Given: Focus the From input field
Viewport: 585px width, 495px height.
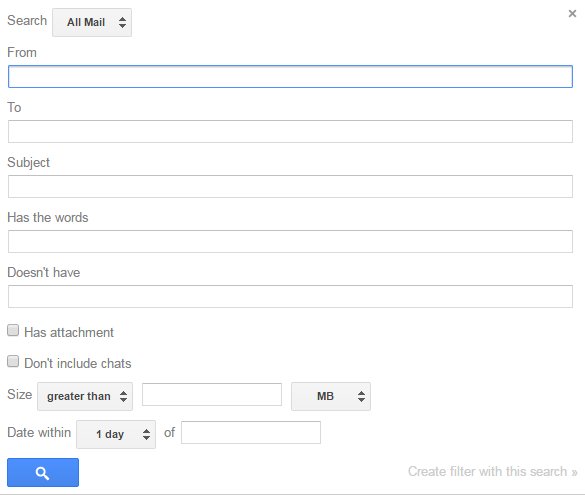Looking at the screenshot, I should [x=290, y=76].
